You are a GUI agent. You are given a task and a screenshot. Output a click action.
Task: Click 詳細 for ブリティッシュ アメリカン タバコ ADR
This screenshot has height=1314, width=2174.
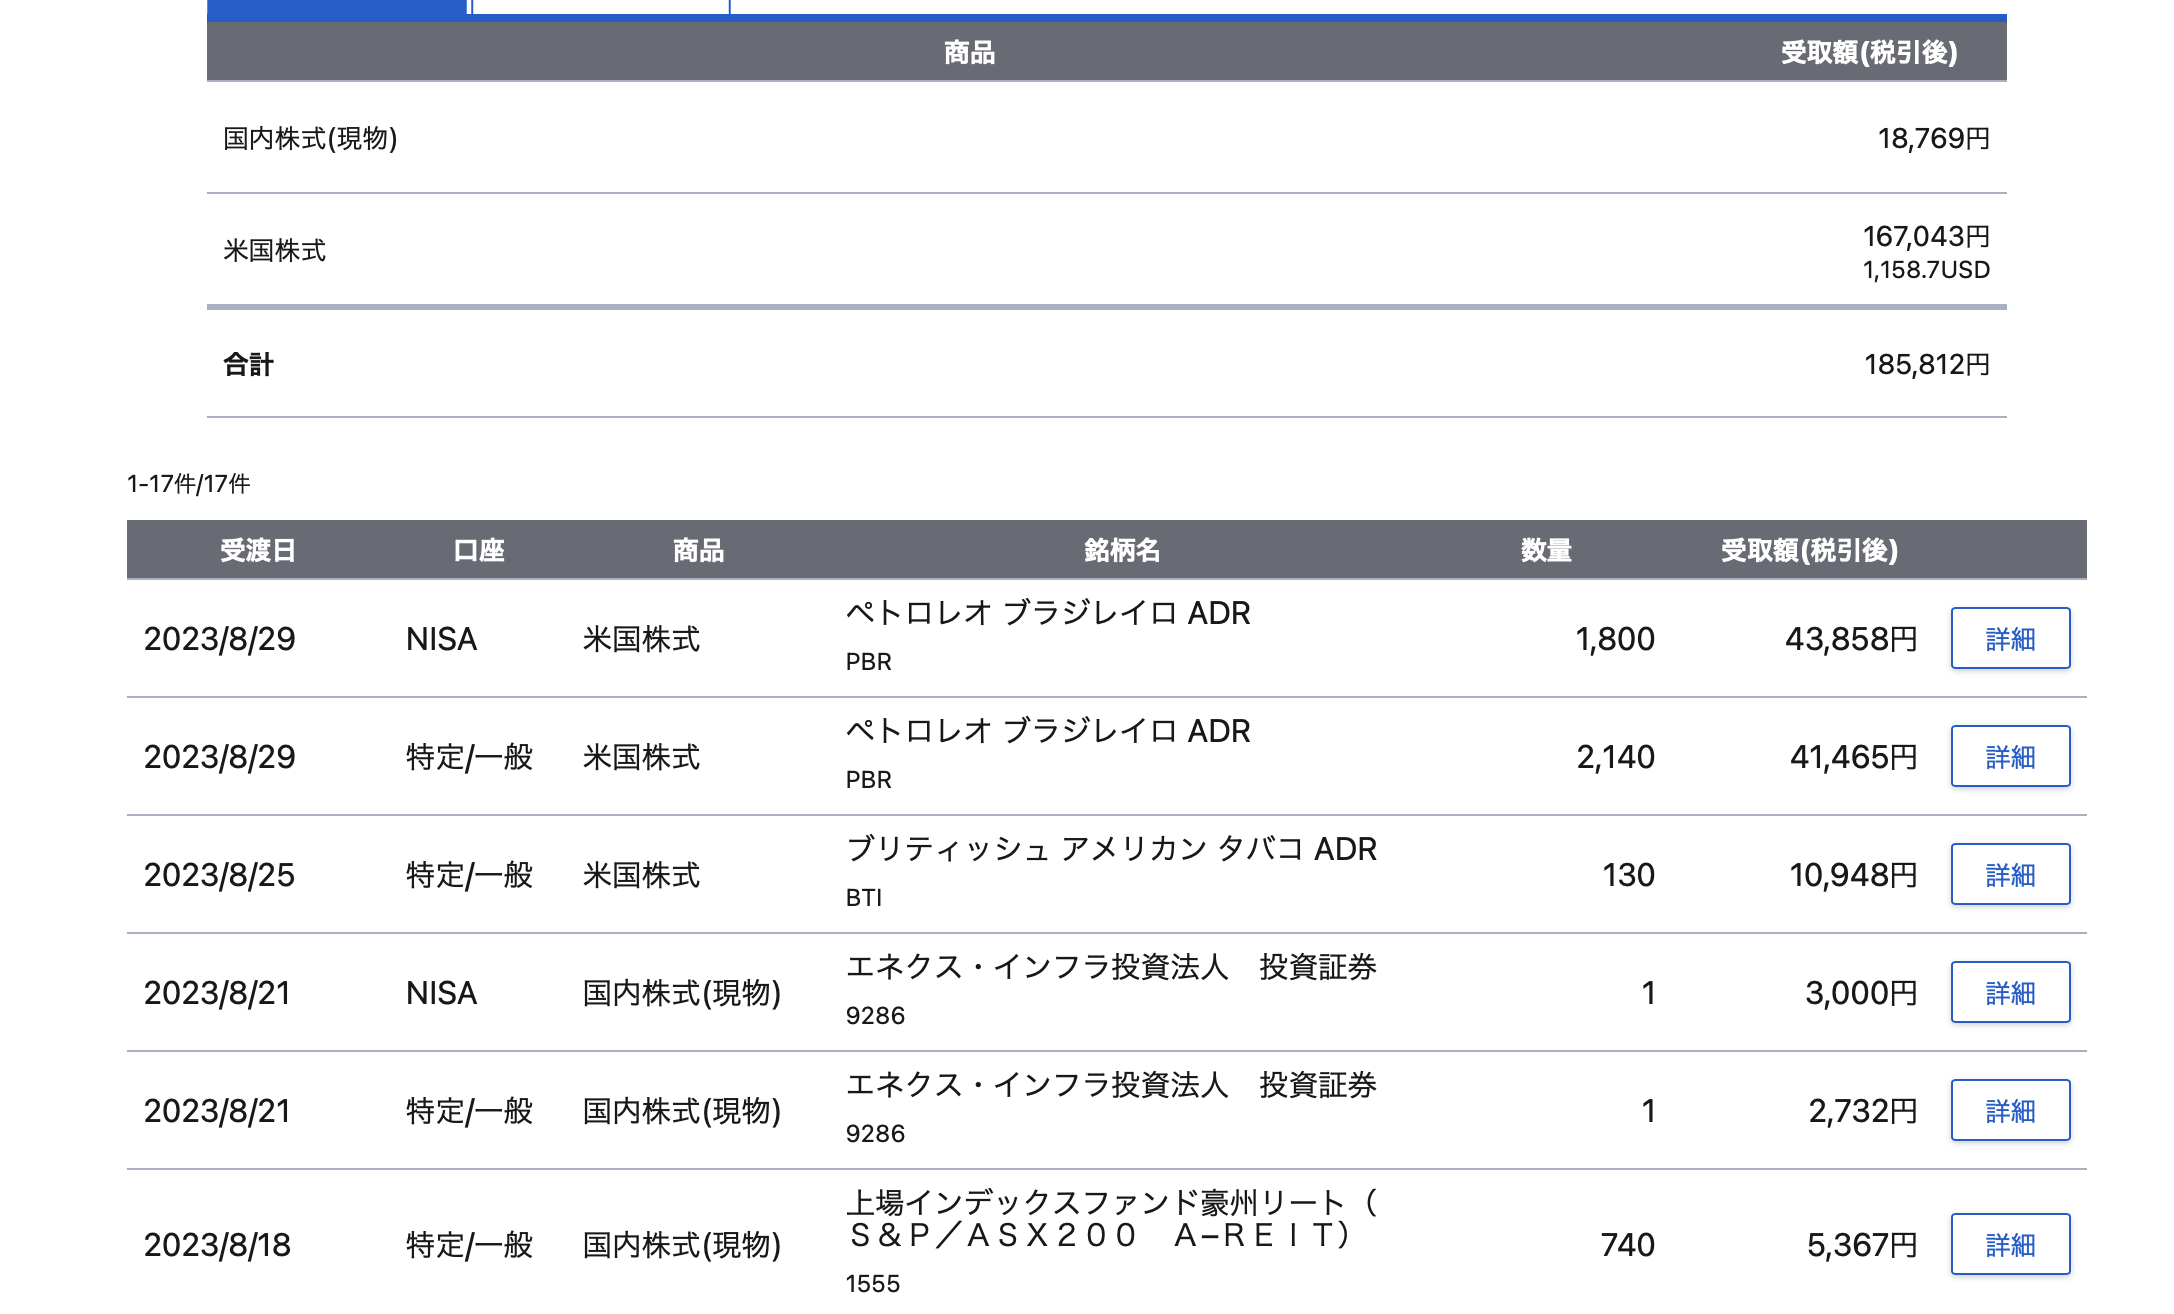pyautogui.click(x=2010, y=874)
